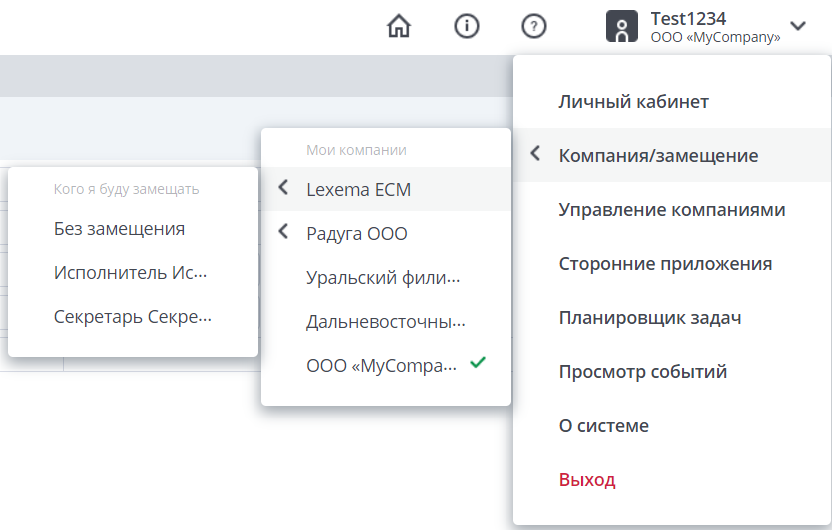832x530 pixels.
Task: Click the user avatar icon
Action: point(622,27)
